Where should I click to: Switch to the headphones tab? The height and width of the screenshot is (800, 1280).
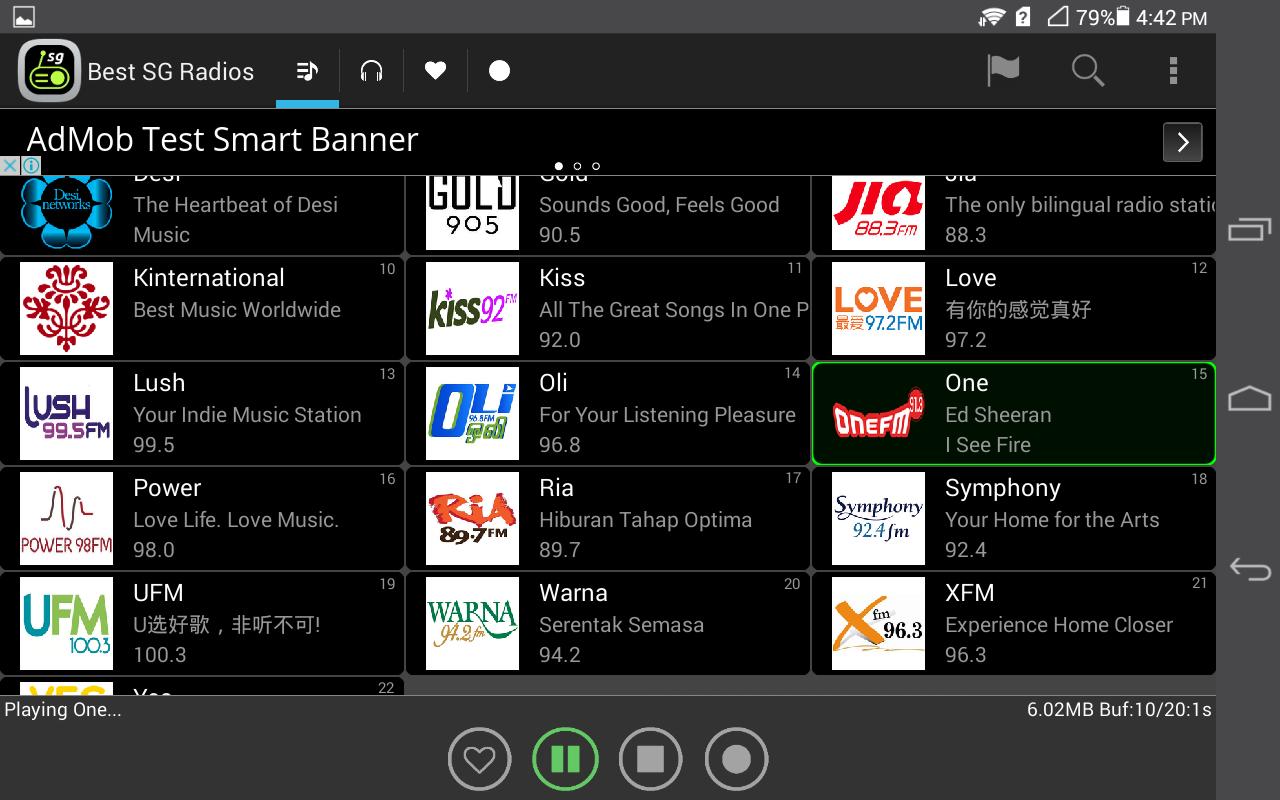371,71
